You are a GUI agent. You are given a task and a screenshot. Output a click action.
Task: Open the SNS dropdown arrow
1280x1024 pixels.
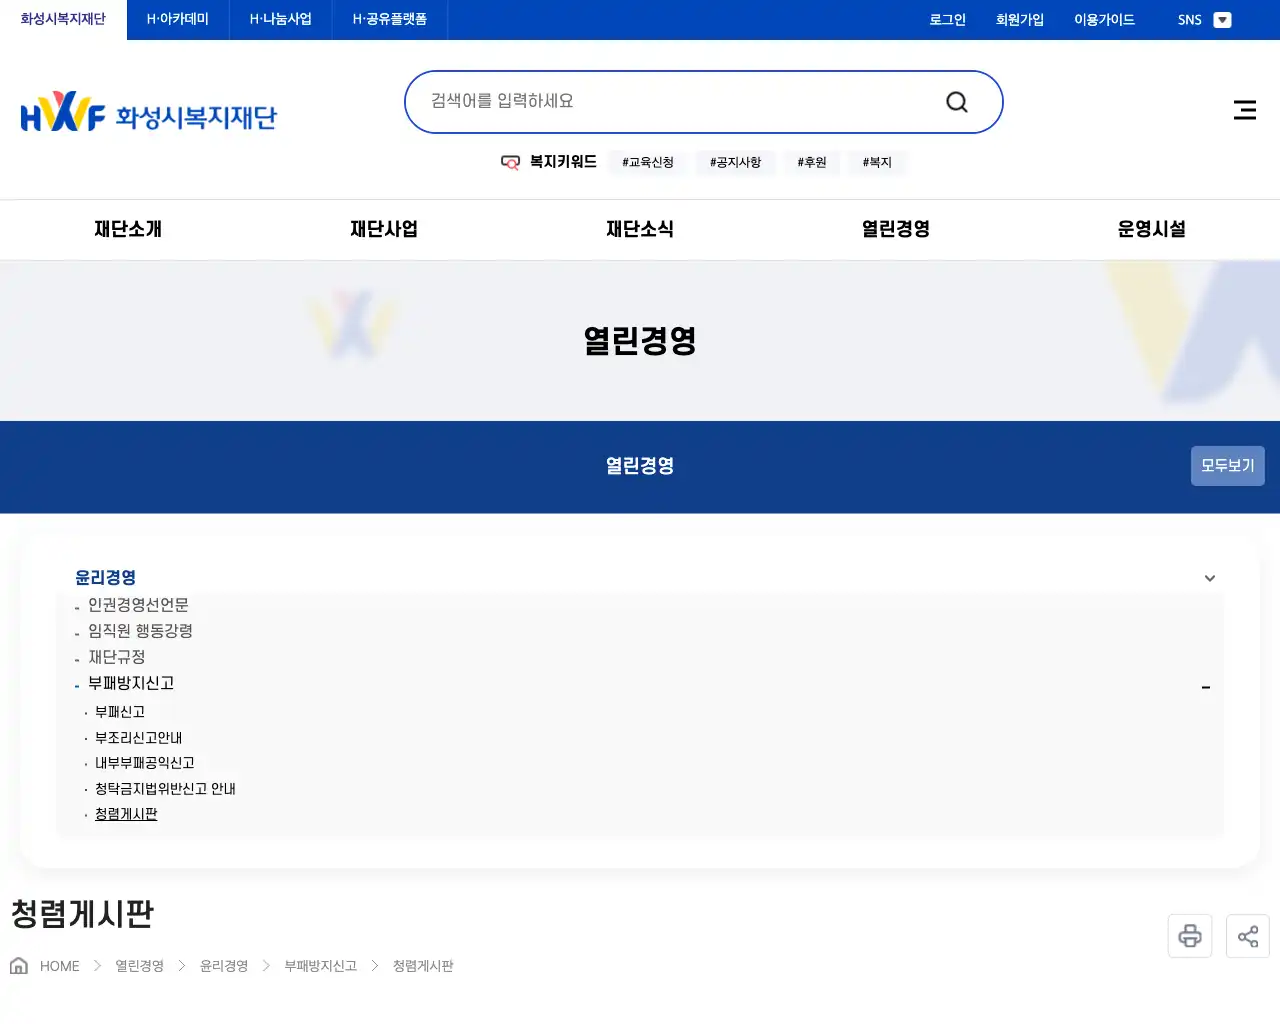pos(1222,19)
